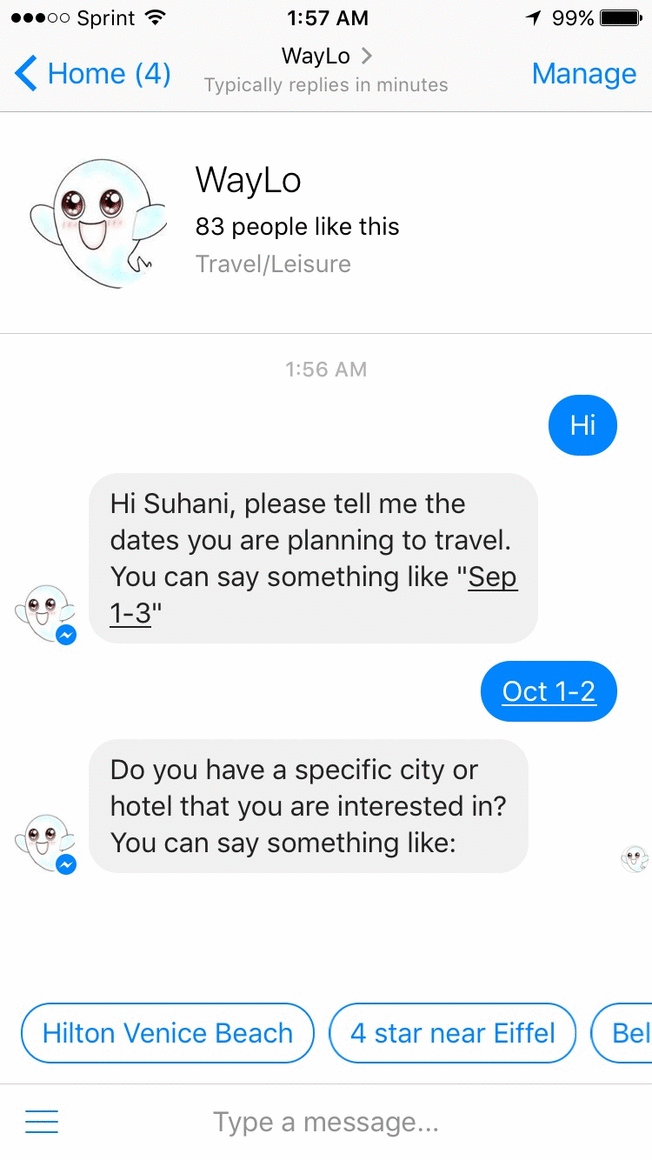Viewport: 652px width, 1160px height.
Task: Tap the Oct 1-2 sent message link
Action: [x=548, y=691]
